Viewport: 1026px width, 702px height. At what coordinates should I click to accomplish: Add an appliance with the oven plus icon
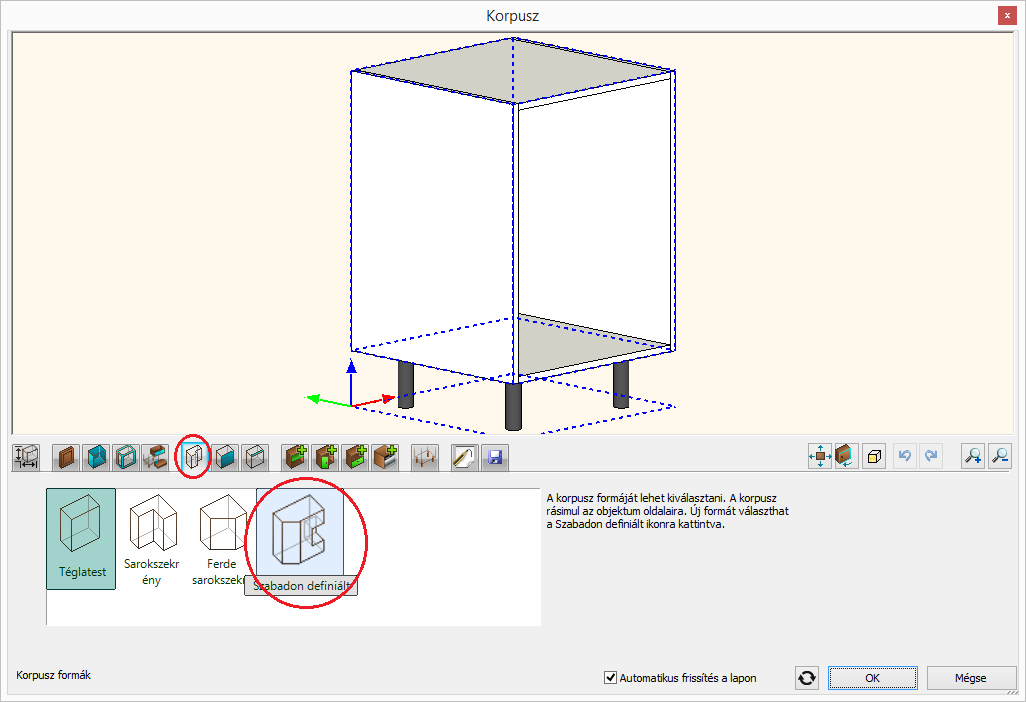[385, 457]
